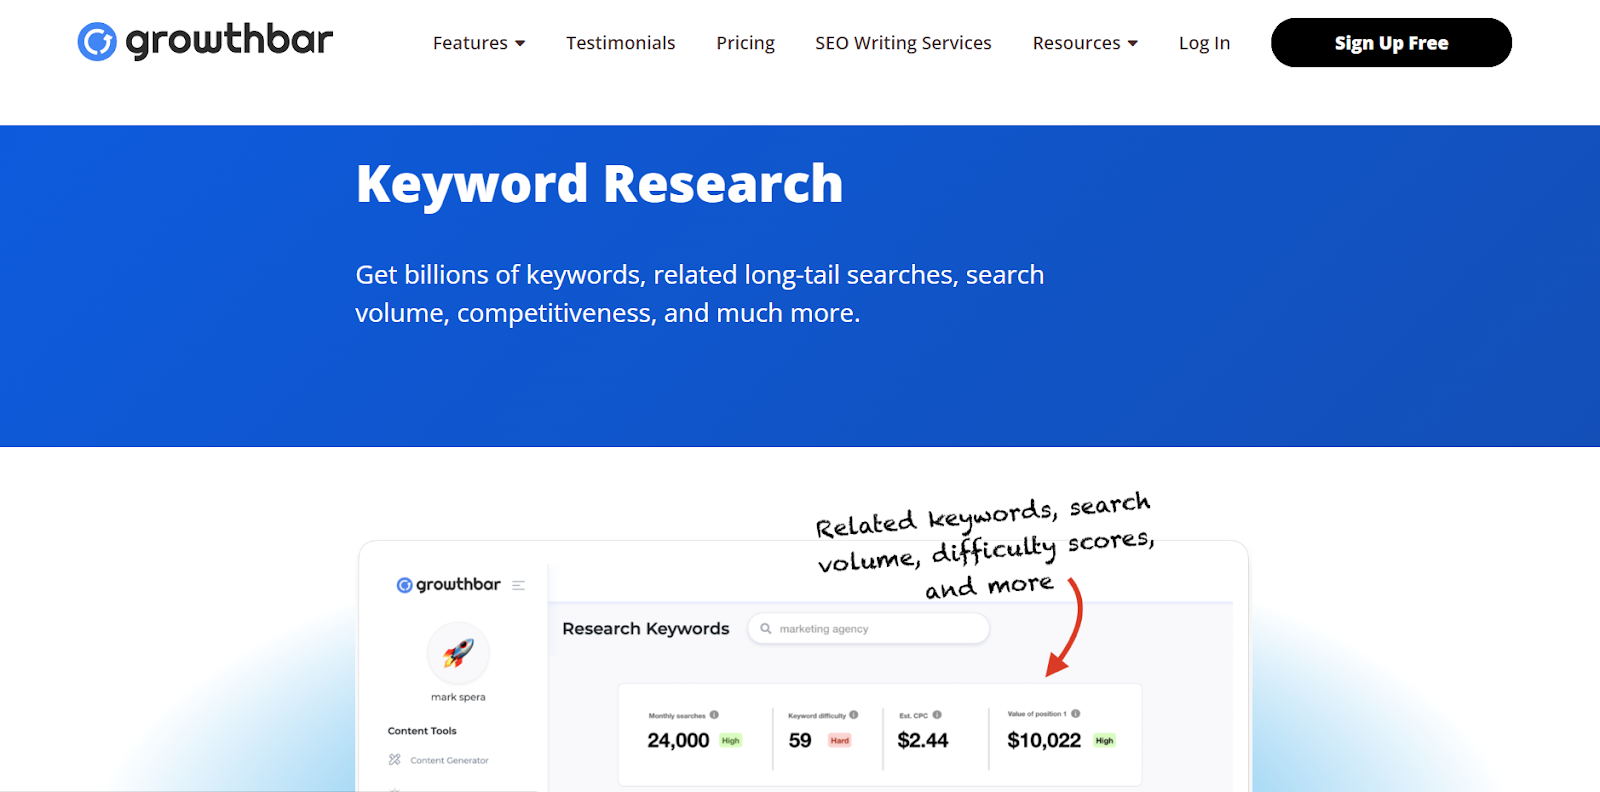Image resolution: width=1600 pixels, height=792 pixels.
Task: Click the Monthly searches info icon
Action: pos(714,715)
